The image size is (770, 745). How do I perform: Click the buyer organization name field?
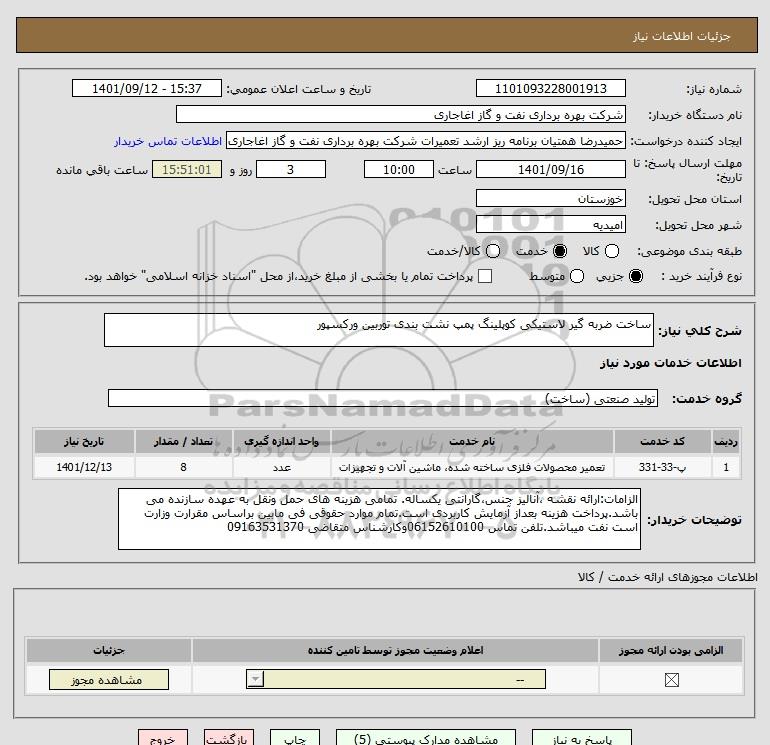(401, 114)
